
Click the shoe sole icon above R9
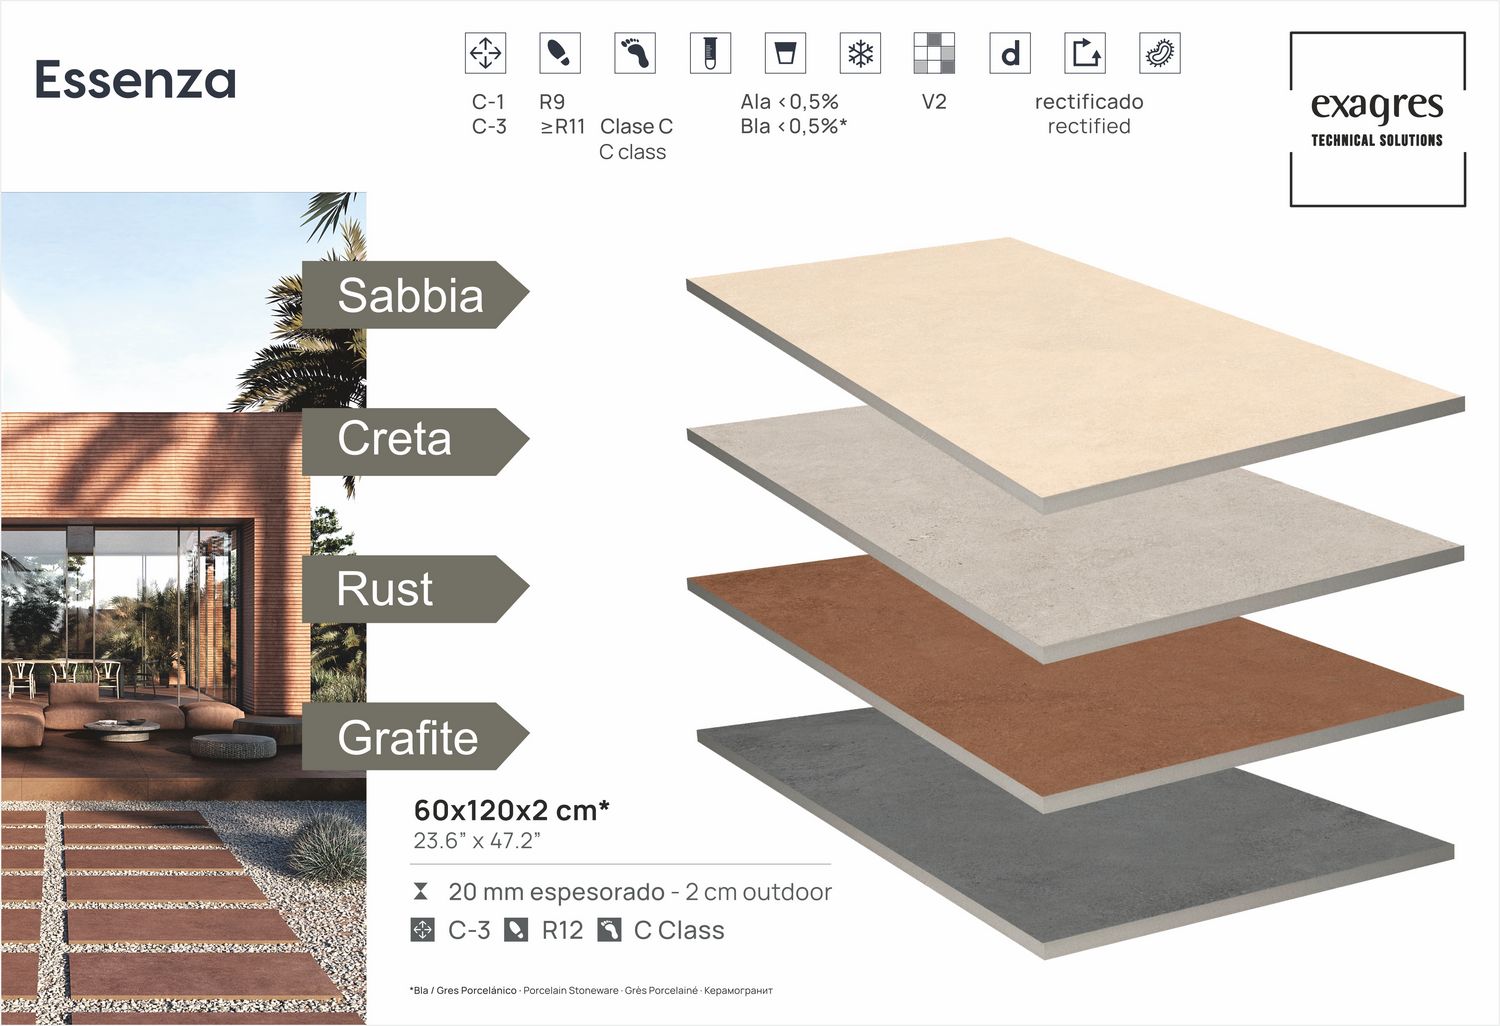(x=559, y=53)
